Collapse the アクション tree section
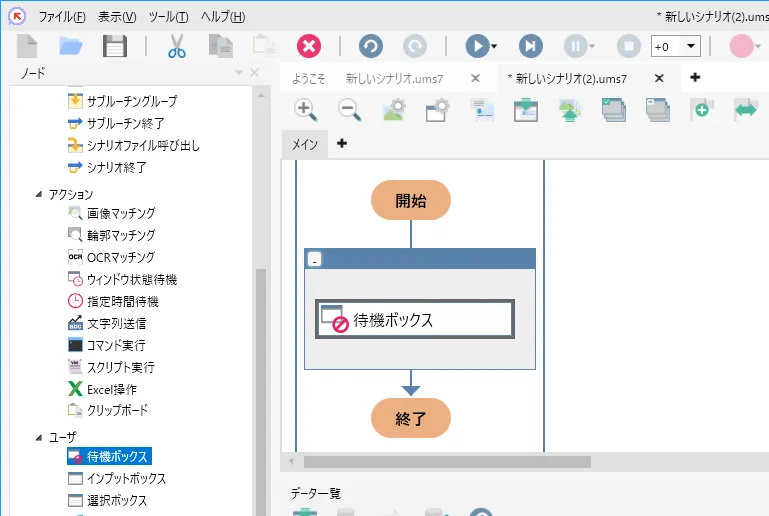 click(x=39, y=194)
